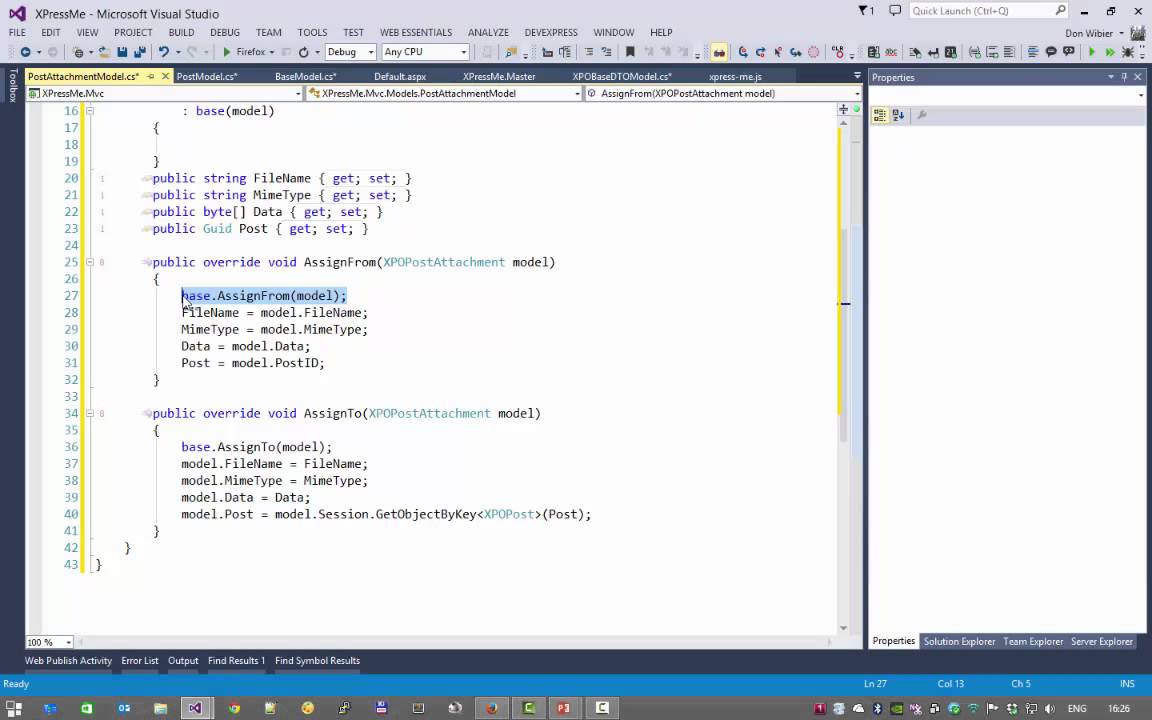Click the New Project globe icon
This screenshot has width=1152, height=720.
point(78,52)
